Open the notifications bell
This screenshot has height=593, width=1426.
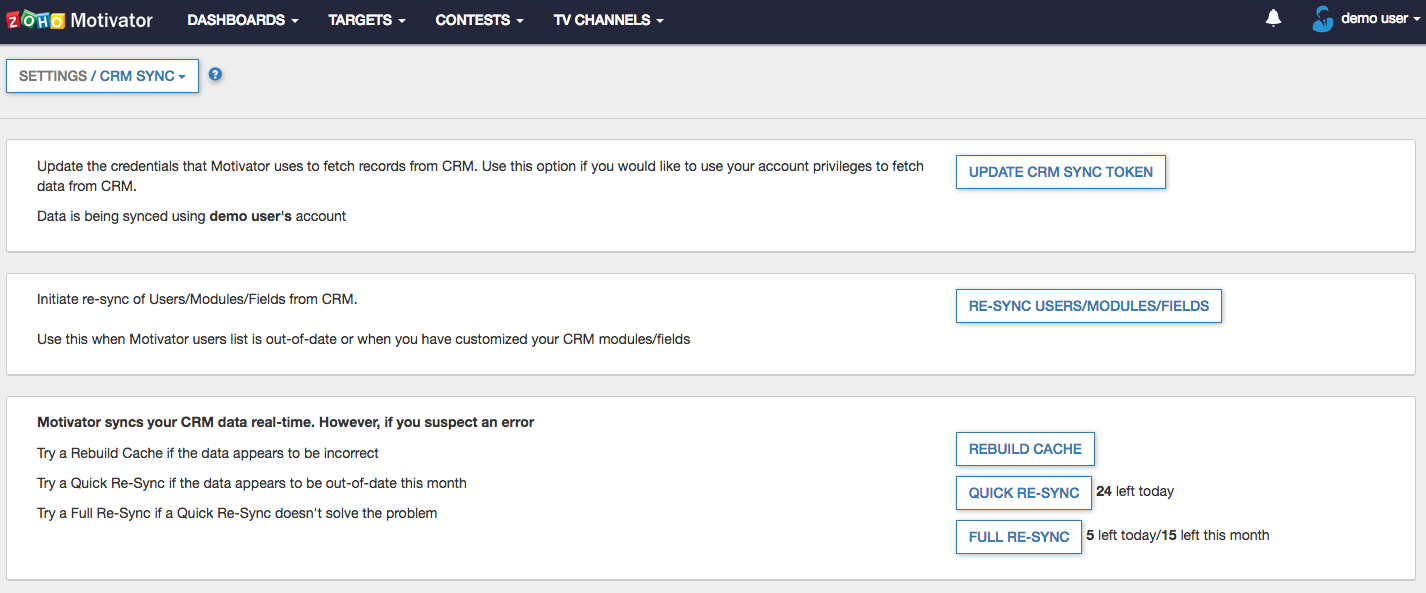coord(1273,19)
